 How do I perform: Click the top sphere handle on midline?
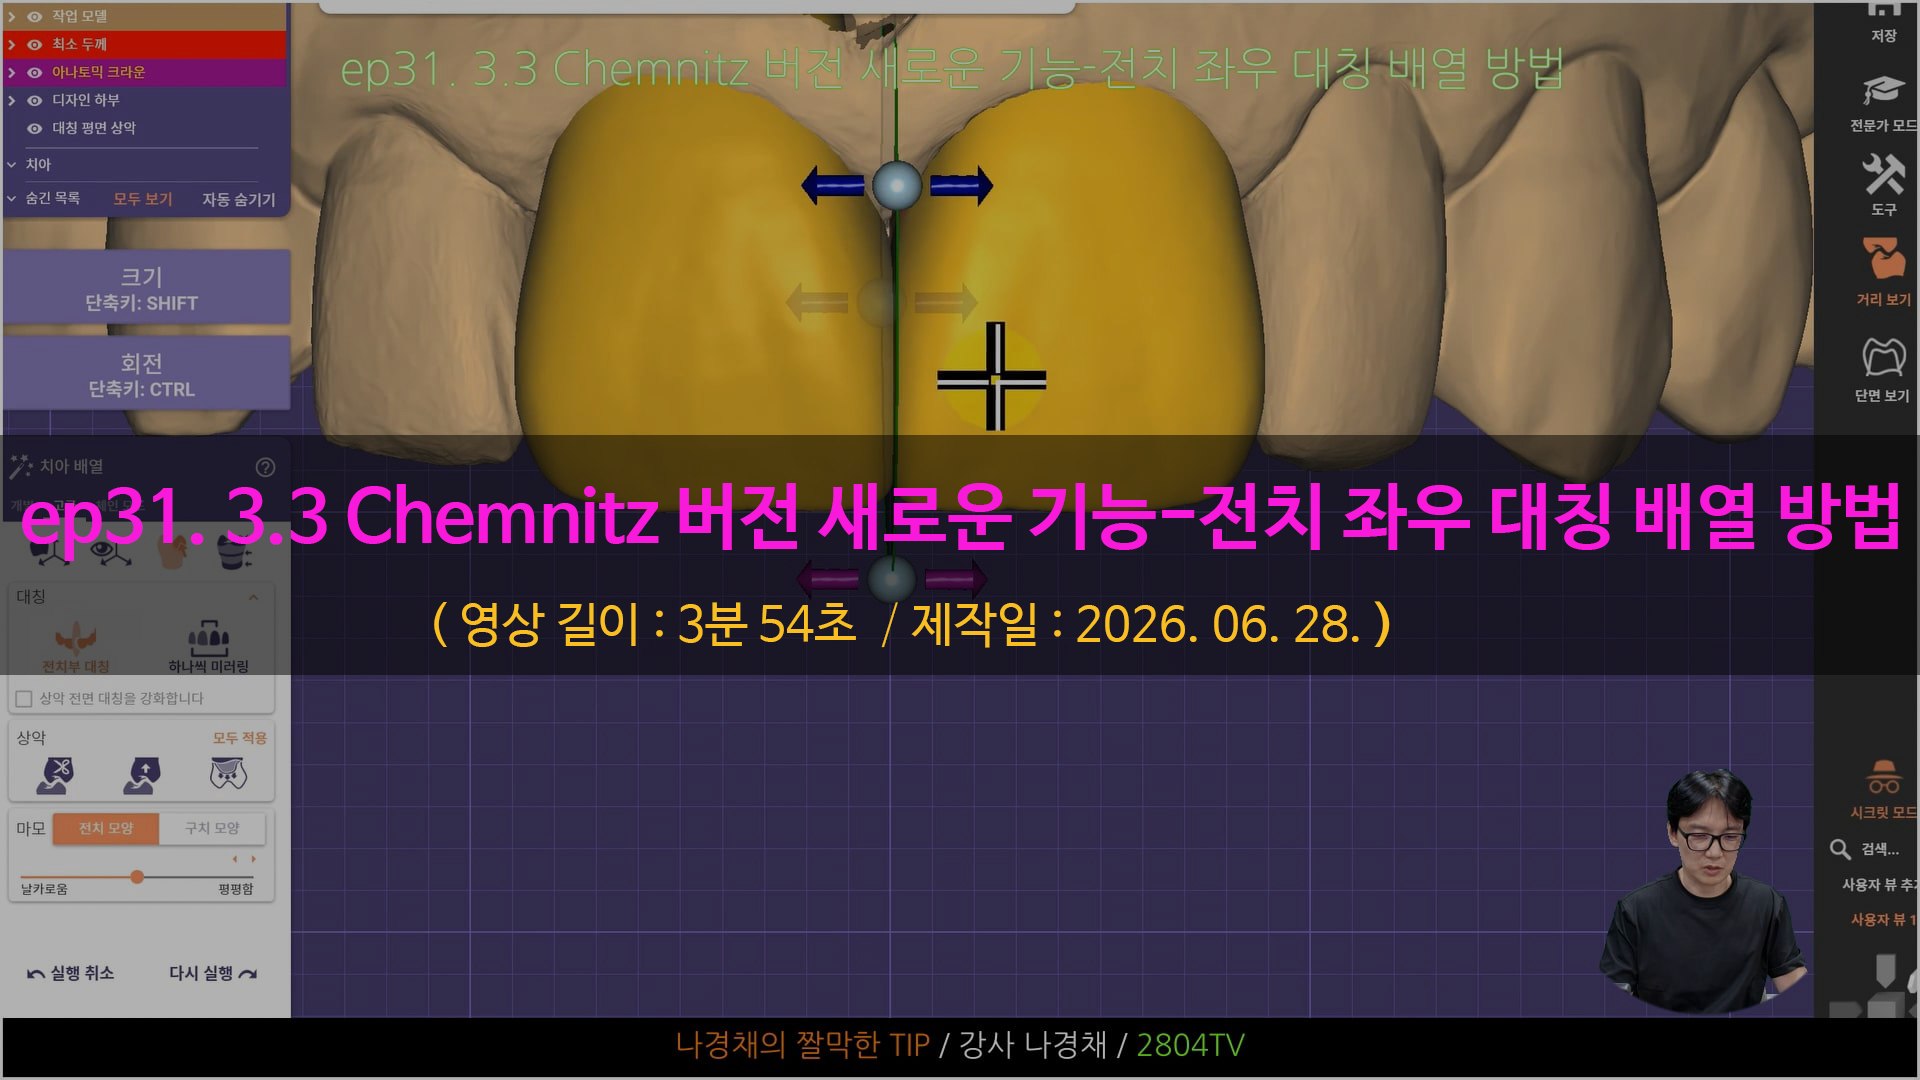[897, 185]
